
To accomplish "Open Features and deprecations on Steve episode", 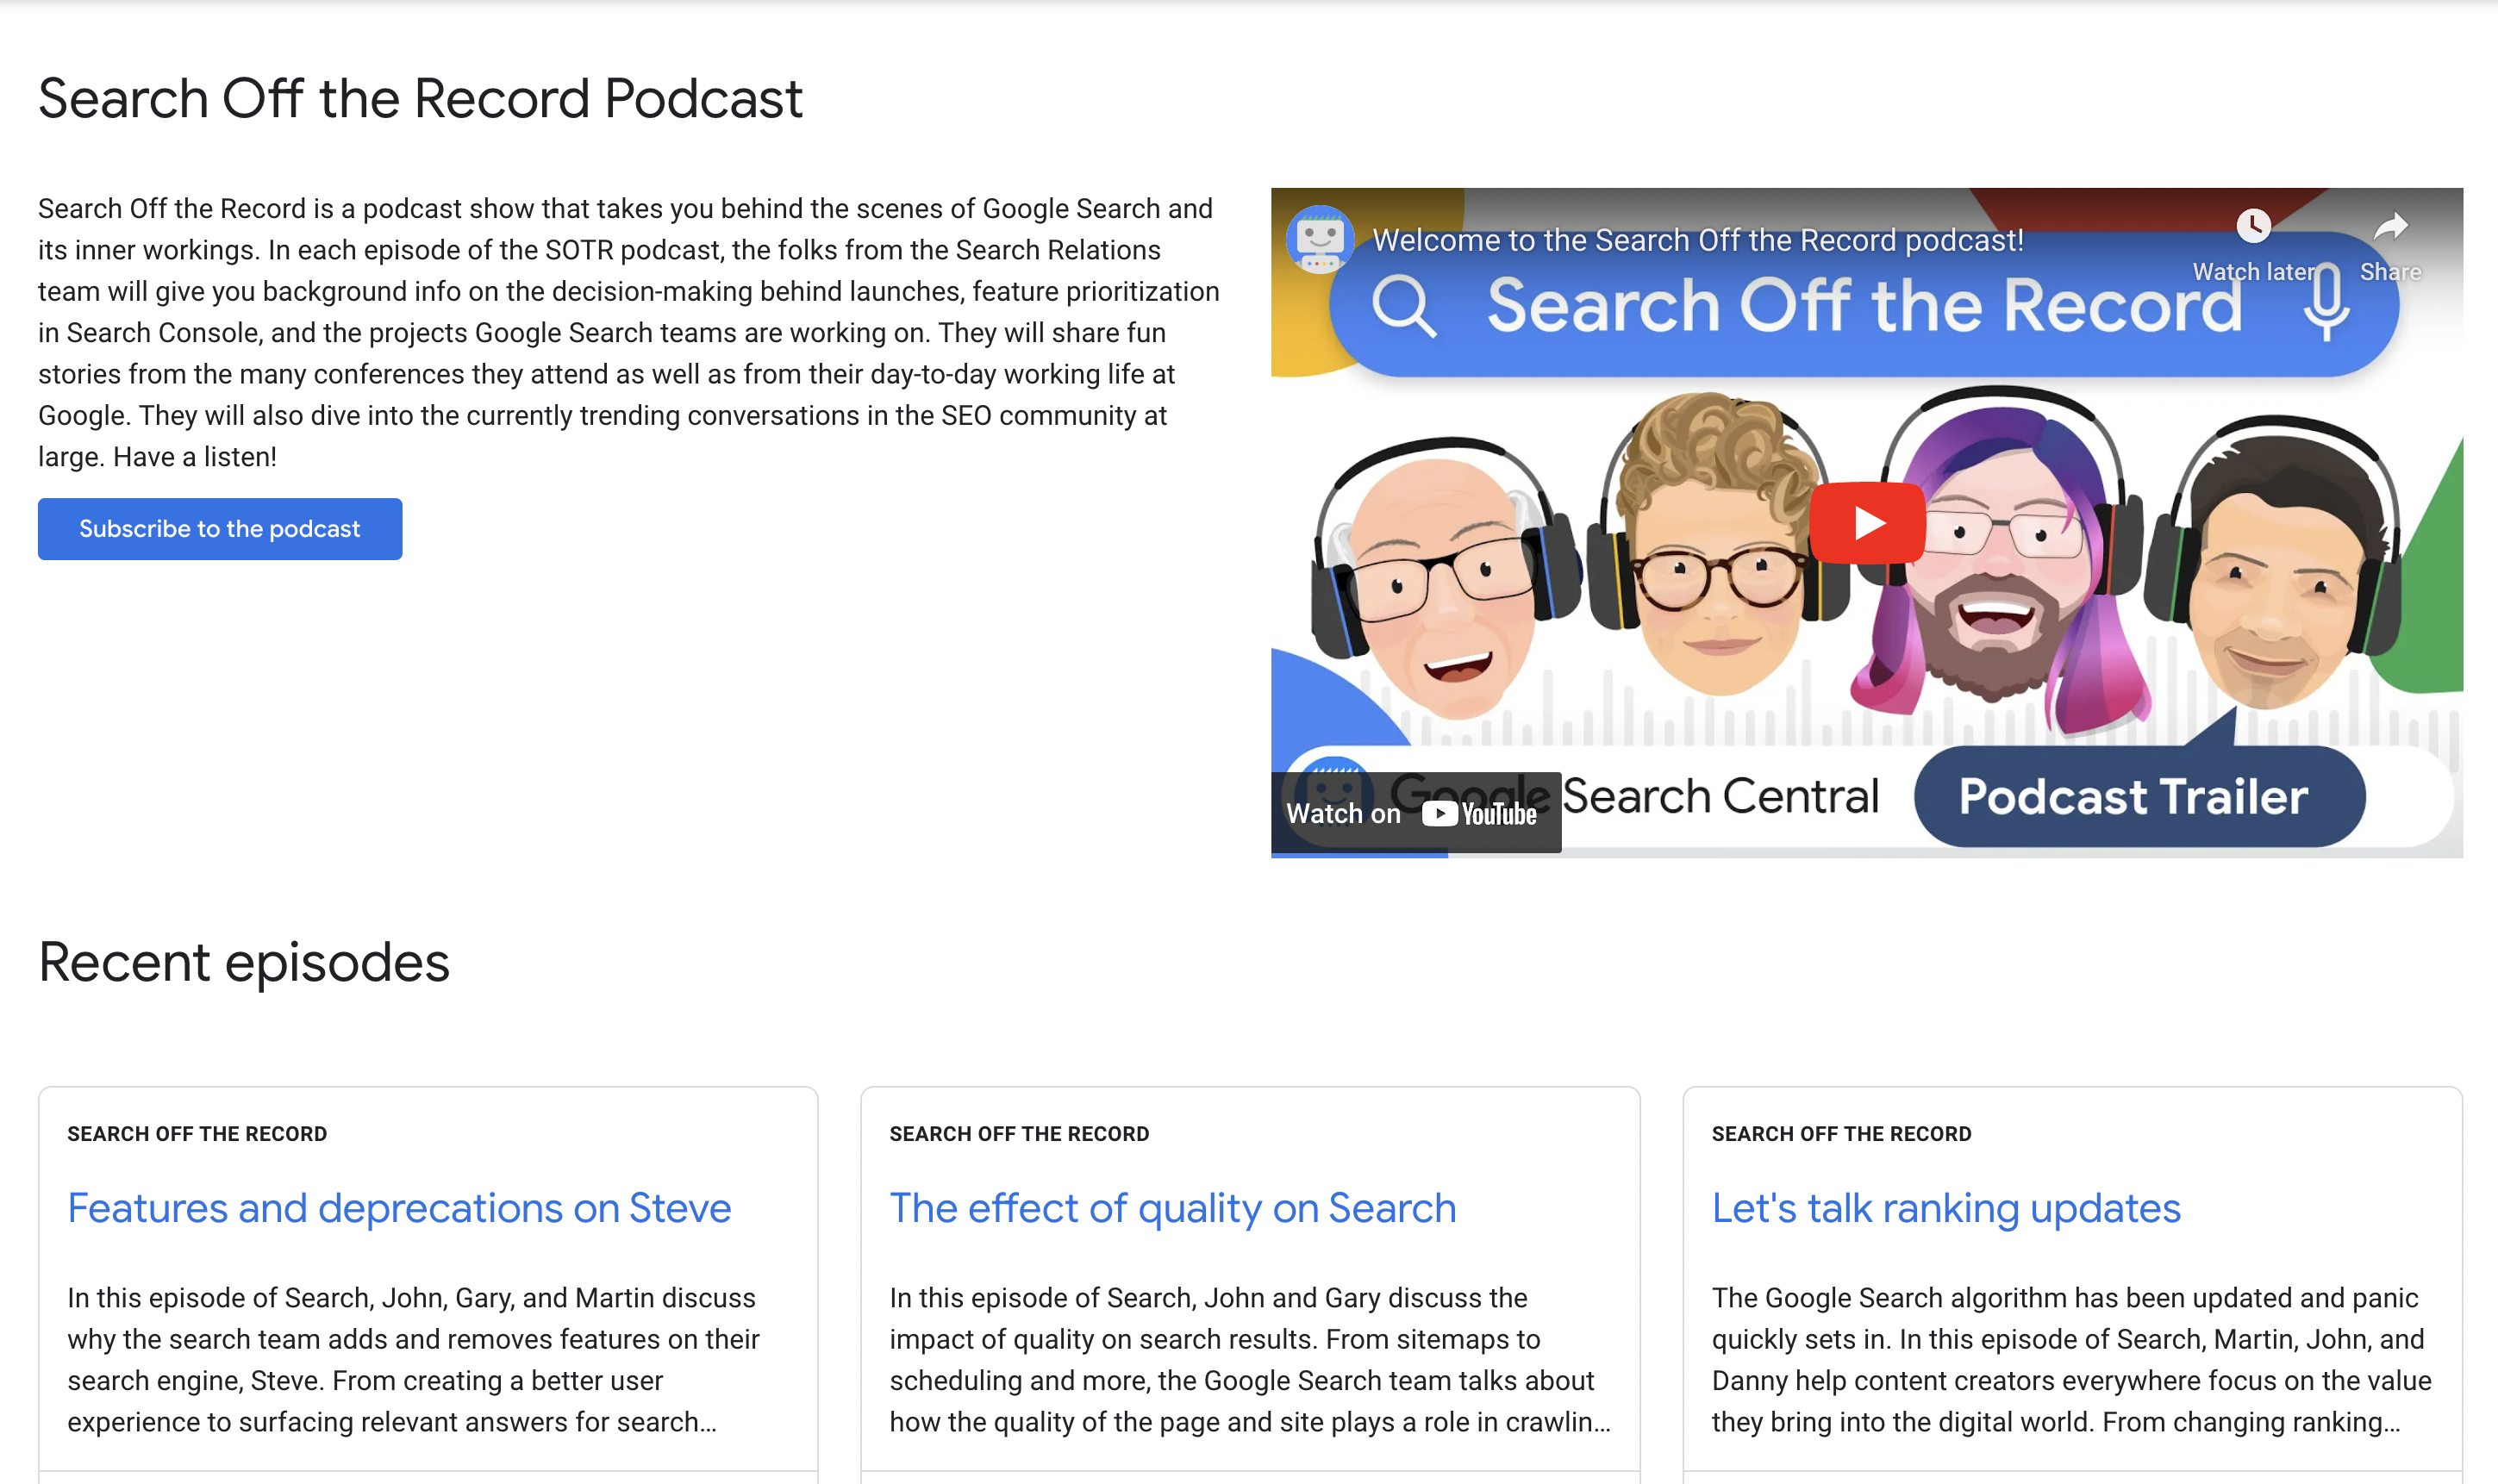I will (399, 1208).
